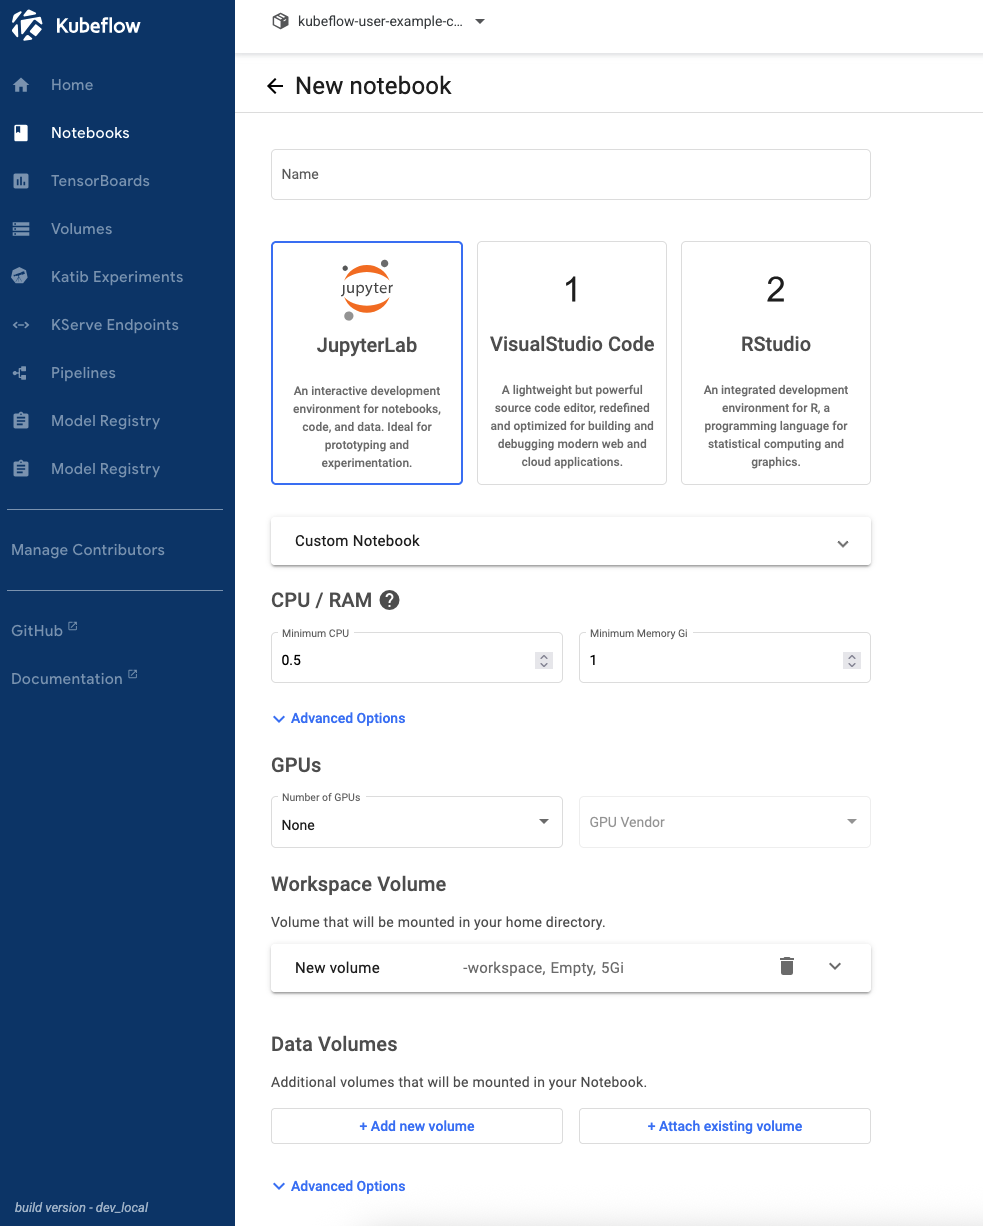Choose the RStudio server type card
The height and width of the screenshot is (1226, 983).
pos(776,363)
